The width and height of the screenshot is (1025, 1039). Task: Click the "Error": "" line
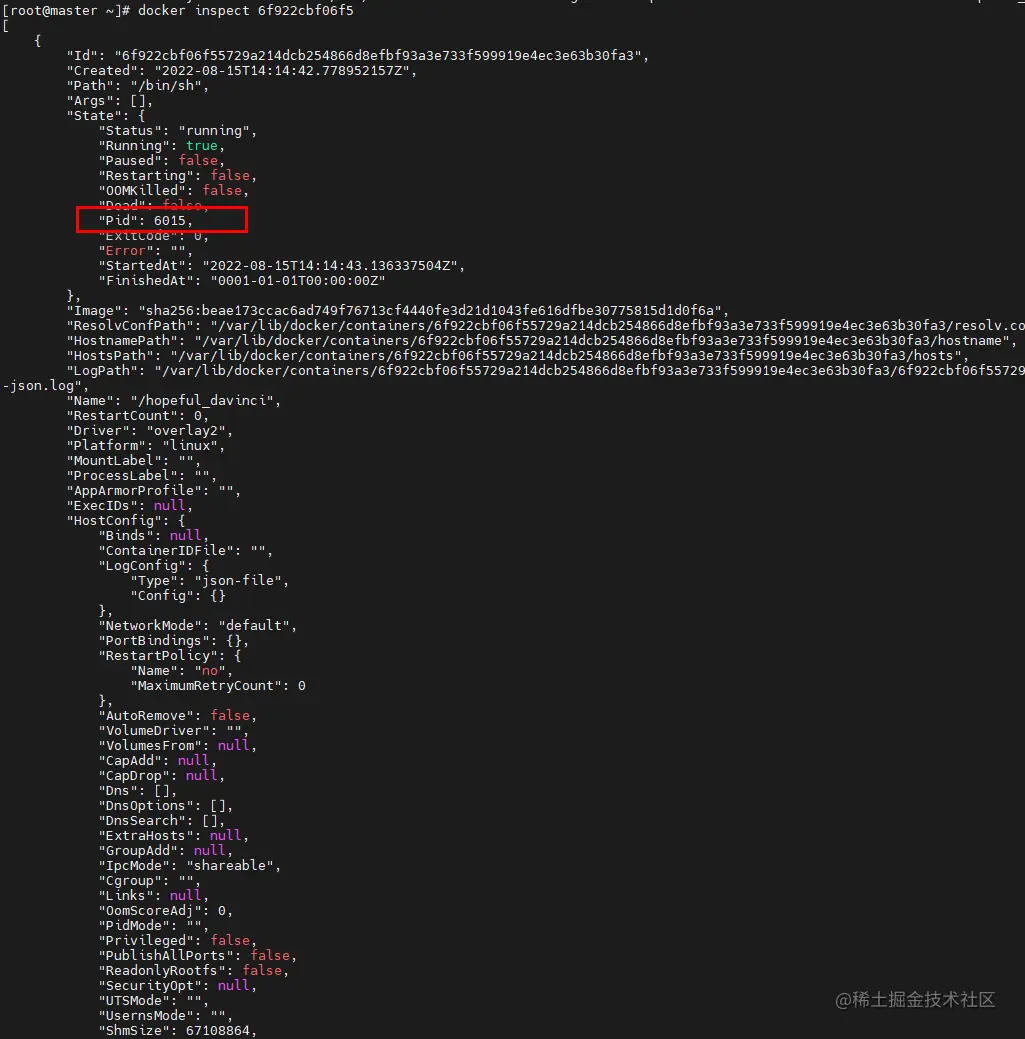(146, 250)
